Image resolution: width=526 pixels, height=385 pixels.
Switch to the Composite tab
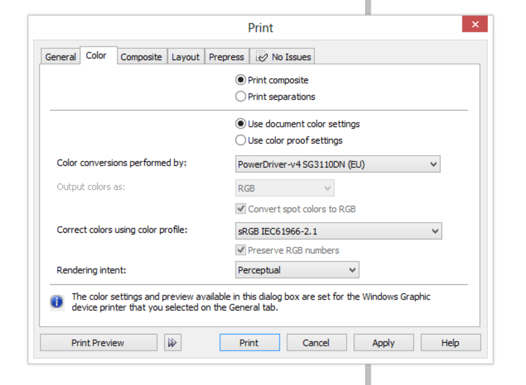[142, 57]
